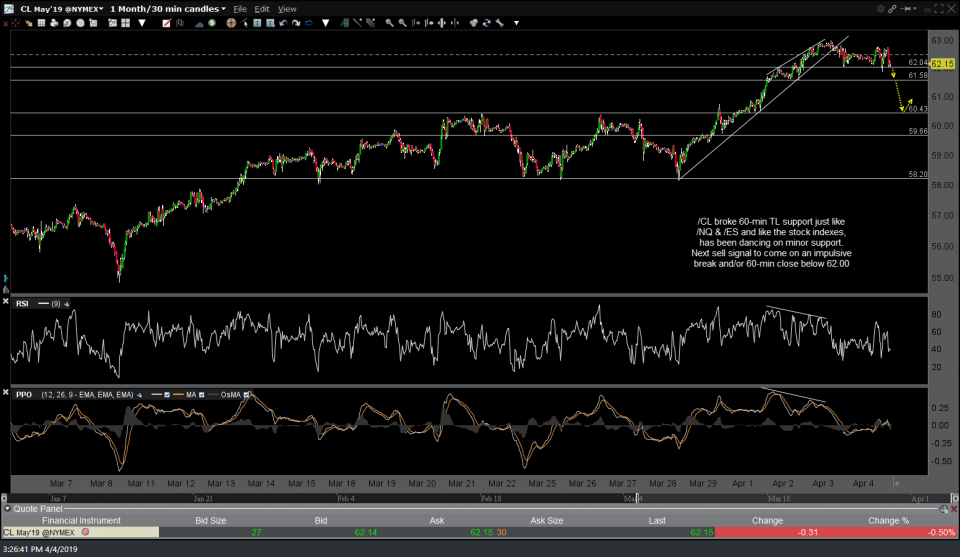The image size is (960, 557).
Task: Select the red pencil drawing tool
Action: pyautogui.click(x=167, y=23)
